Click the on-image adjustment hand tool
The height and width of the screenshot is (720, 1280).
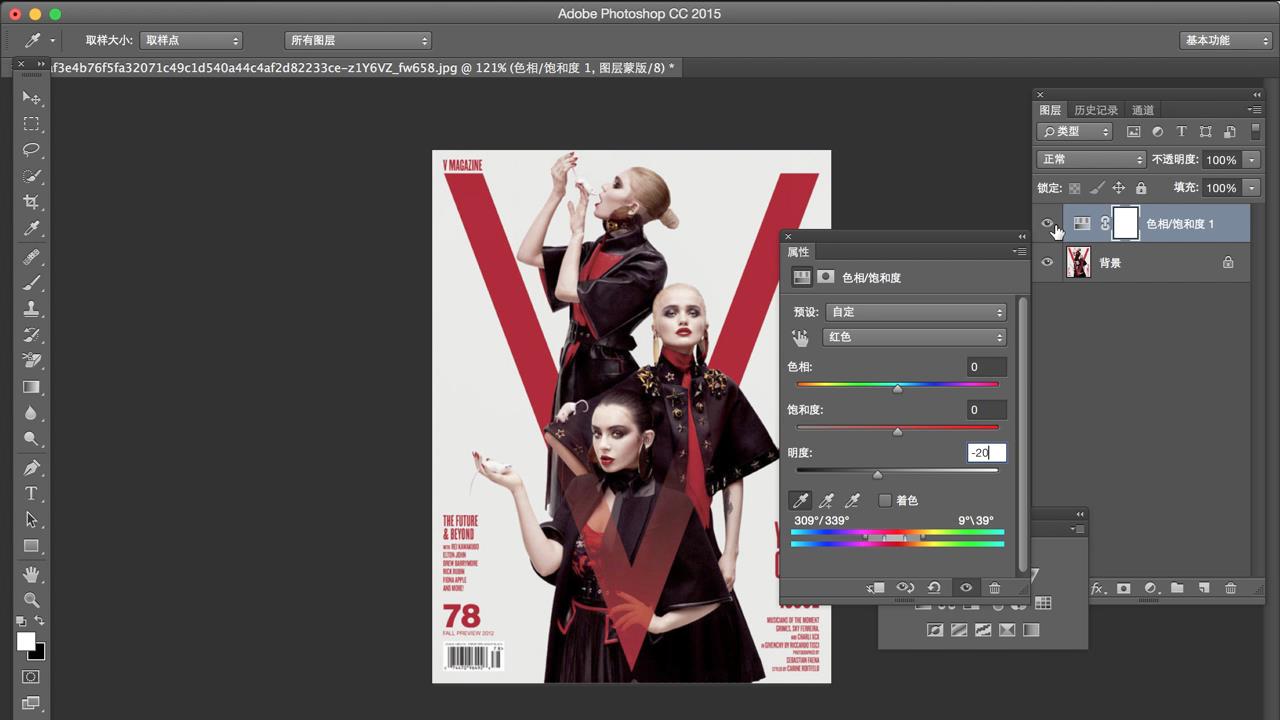click(800, 338)
